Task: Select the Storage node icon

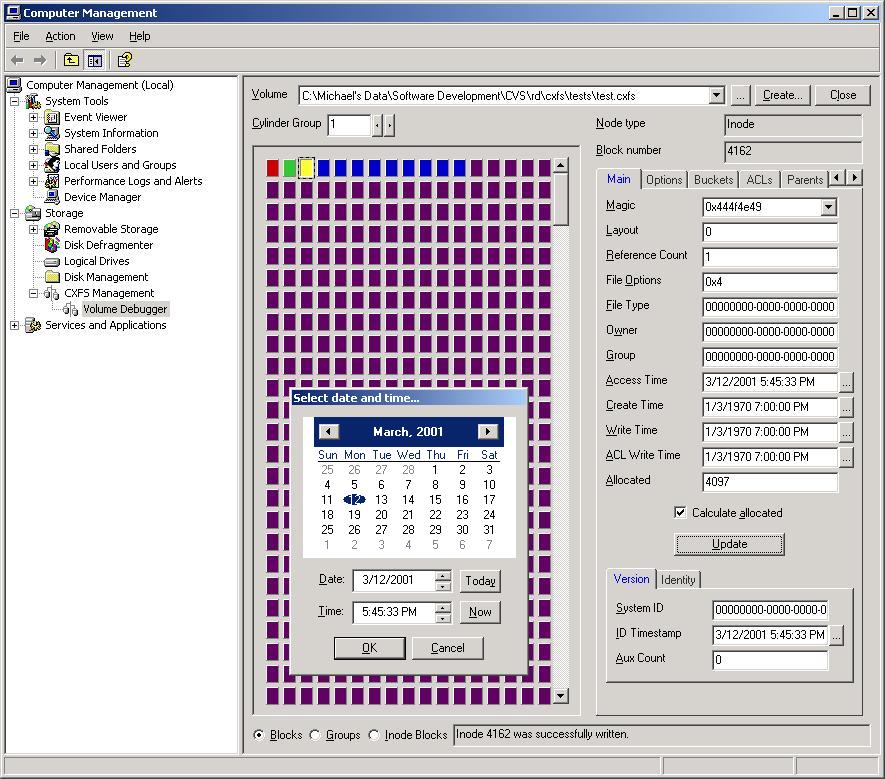Action: coord(33,213)
